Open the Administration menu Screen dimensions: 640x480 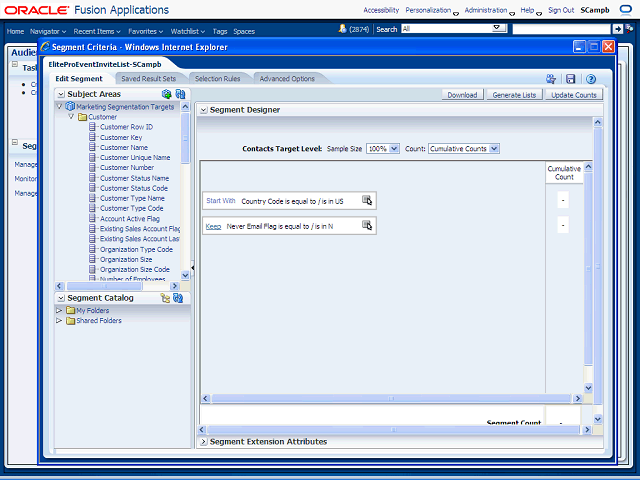489,10
